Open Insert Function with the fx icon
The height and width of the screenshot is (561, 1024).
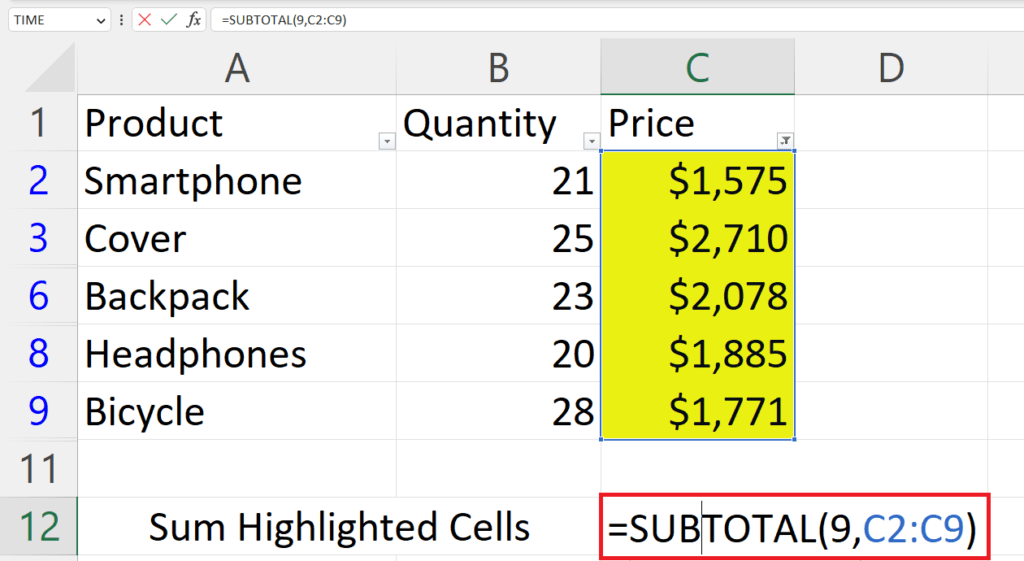coord(193,20)
